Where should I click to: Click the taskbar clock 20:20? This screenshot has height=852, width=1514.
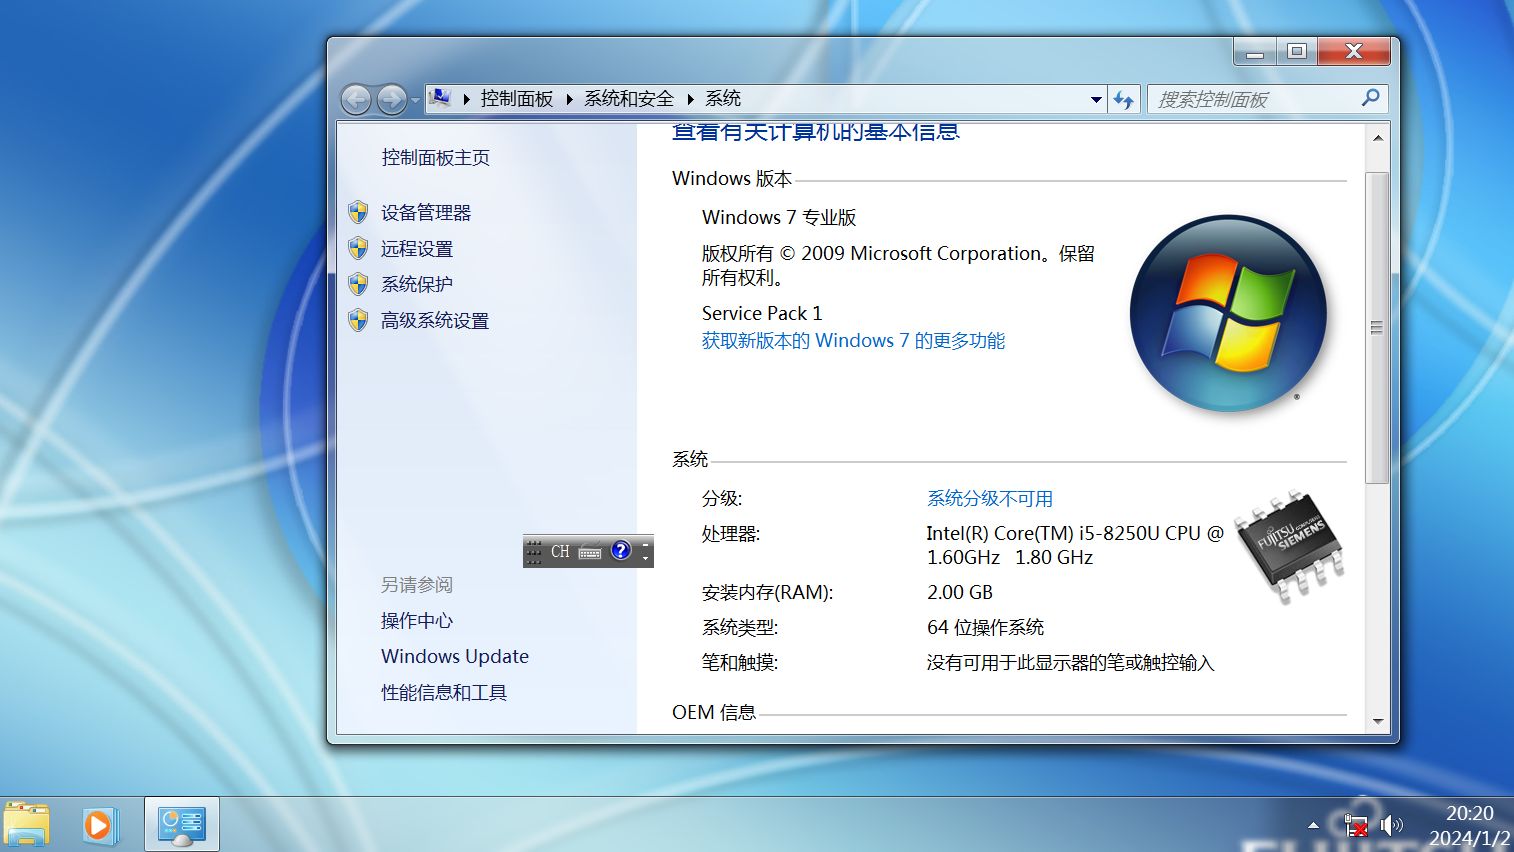(1469, 813)
